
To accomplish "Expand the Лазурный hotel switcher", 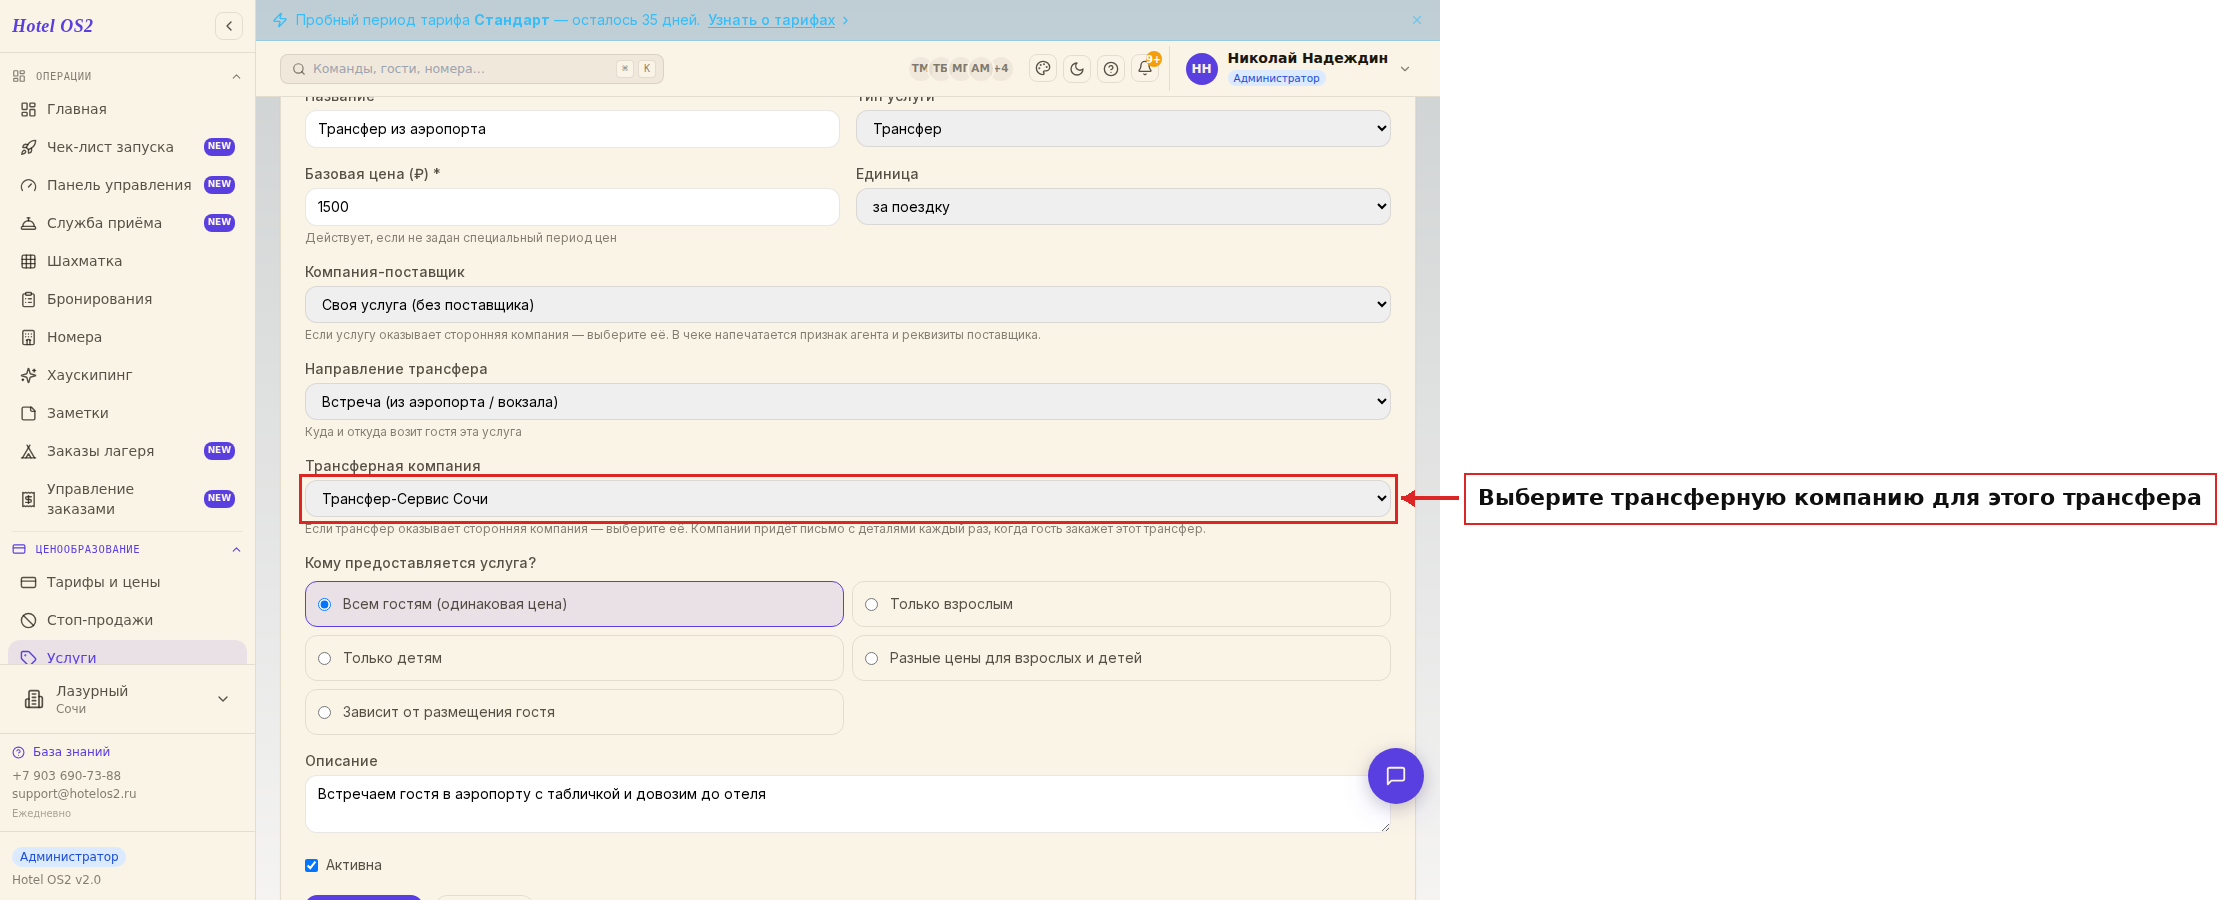I will (x=223, y=699).
